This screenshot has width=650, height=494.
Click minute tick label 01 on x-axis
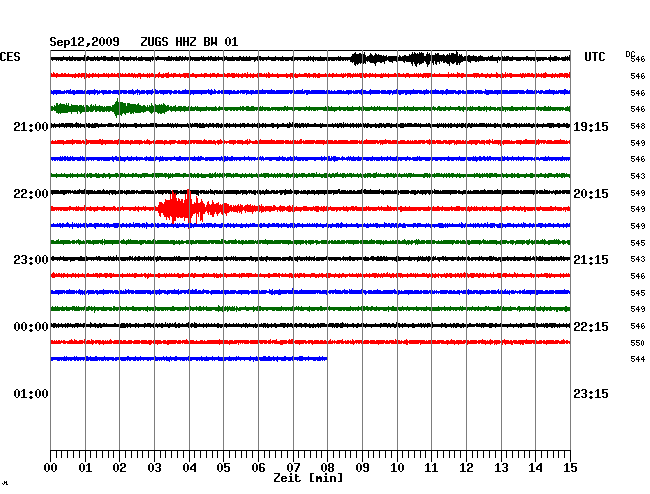coord(85,467)
